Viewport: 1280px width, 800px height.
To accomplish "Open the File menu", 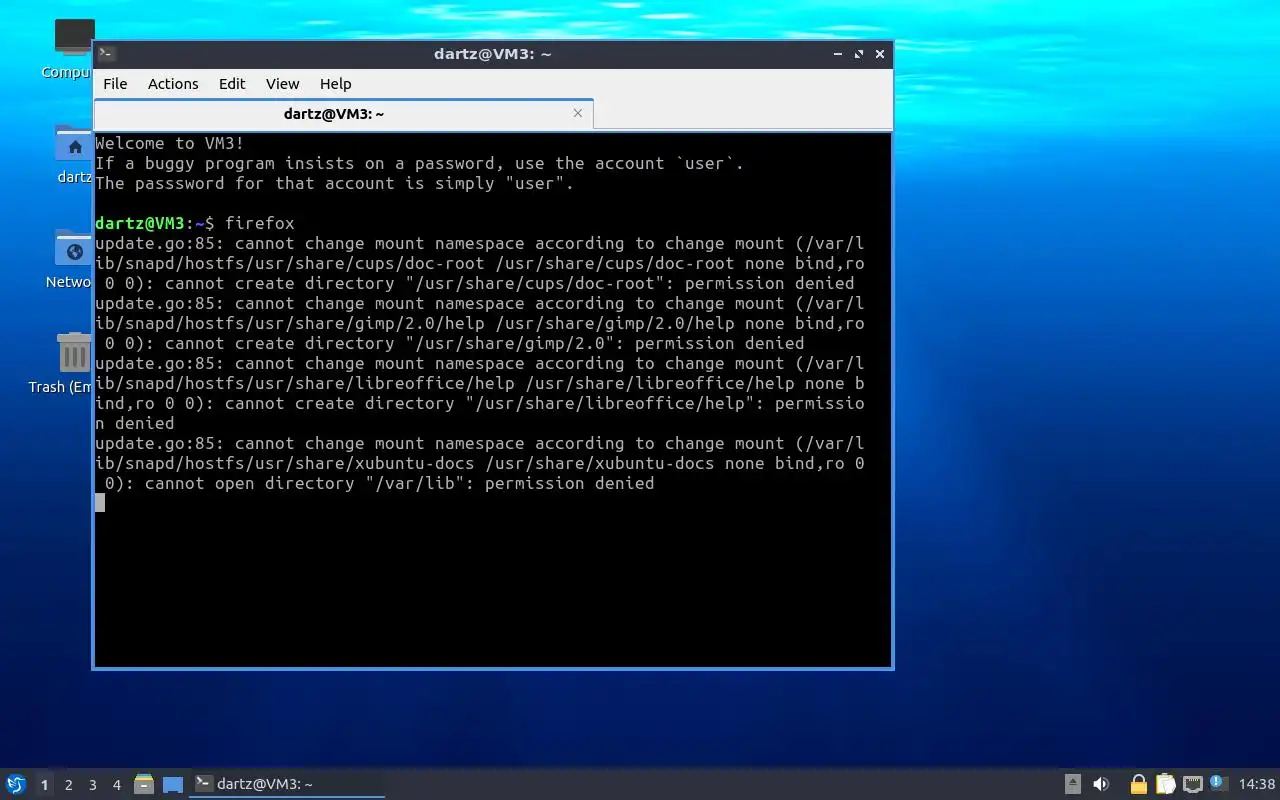I will tap(115, 84).
